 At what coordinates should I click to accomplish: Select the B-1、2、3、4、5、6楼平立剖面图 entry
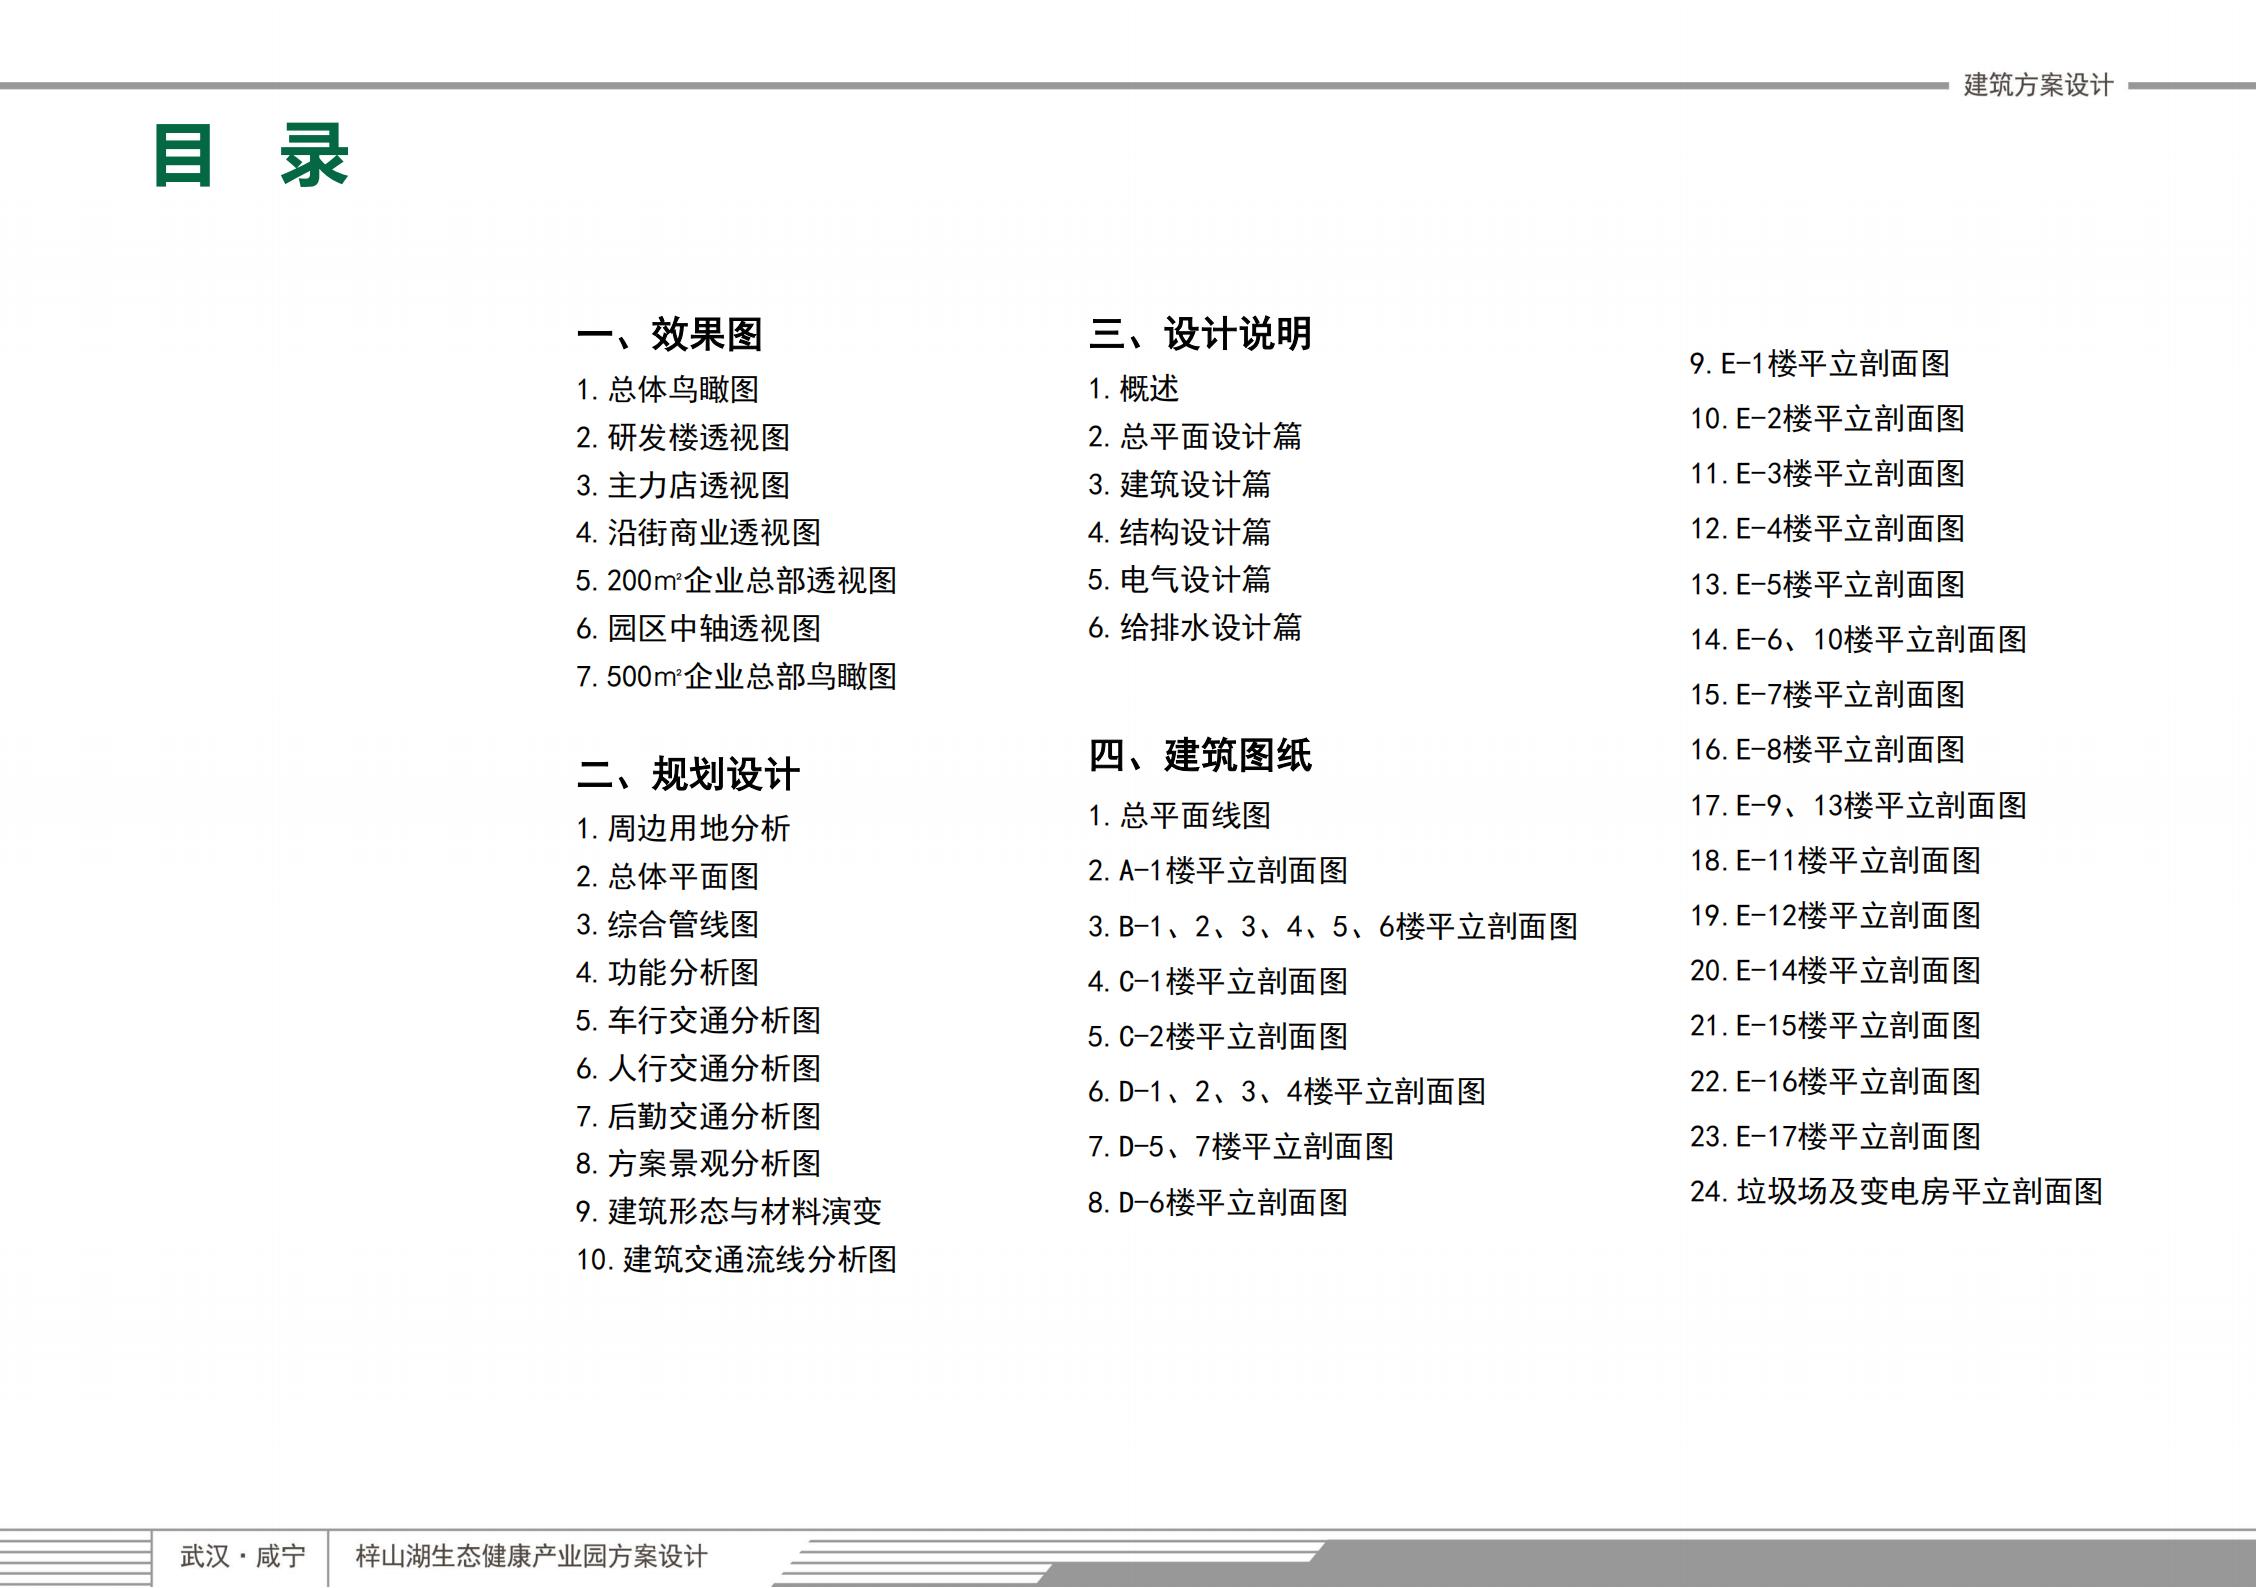click(1333, 927)
